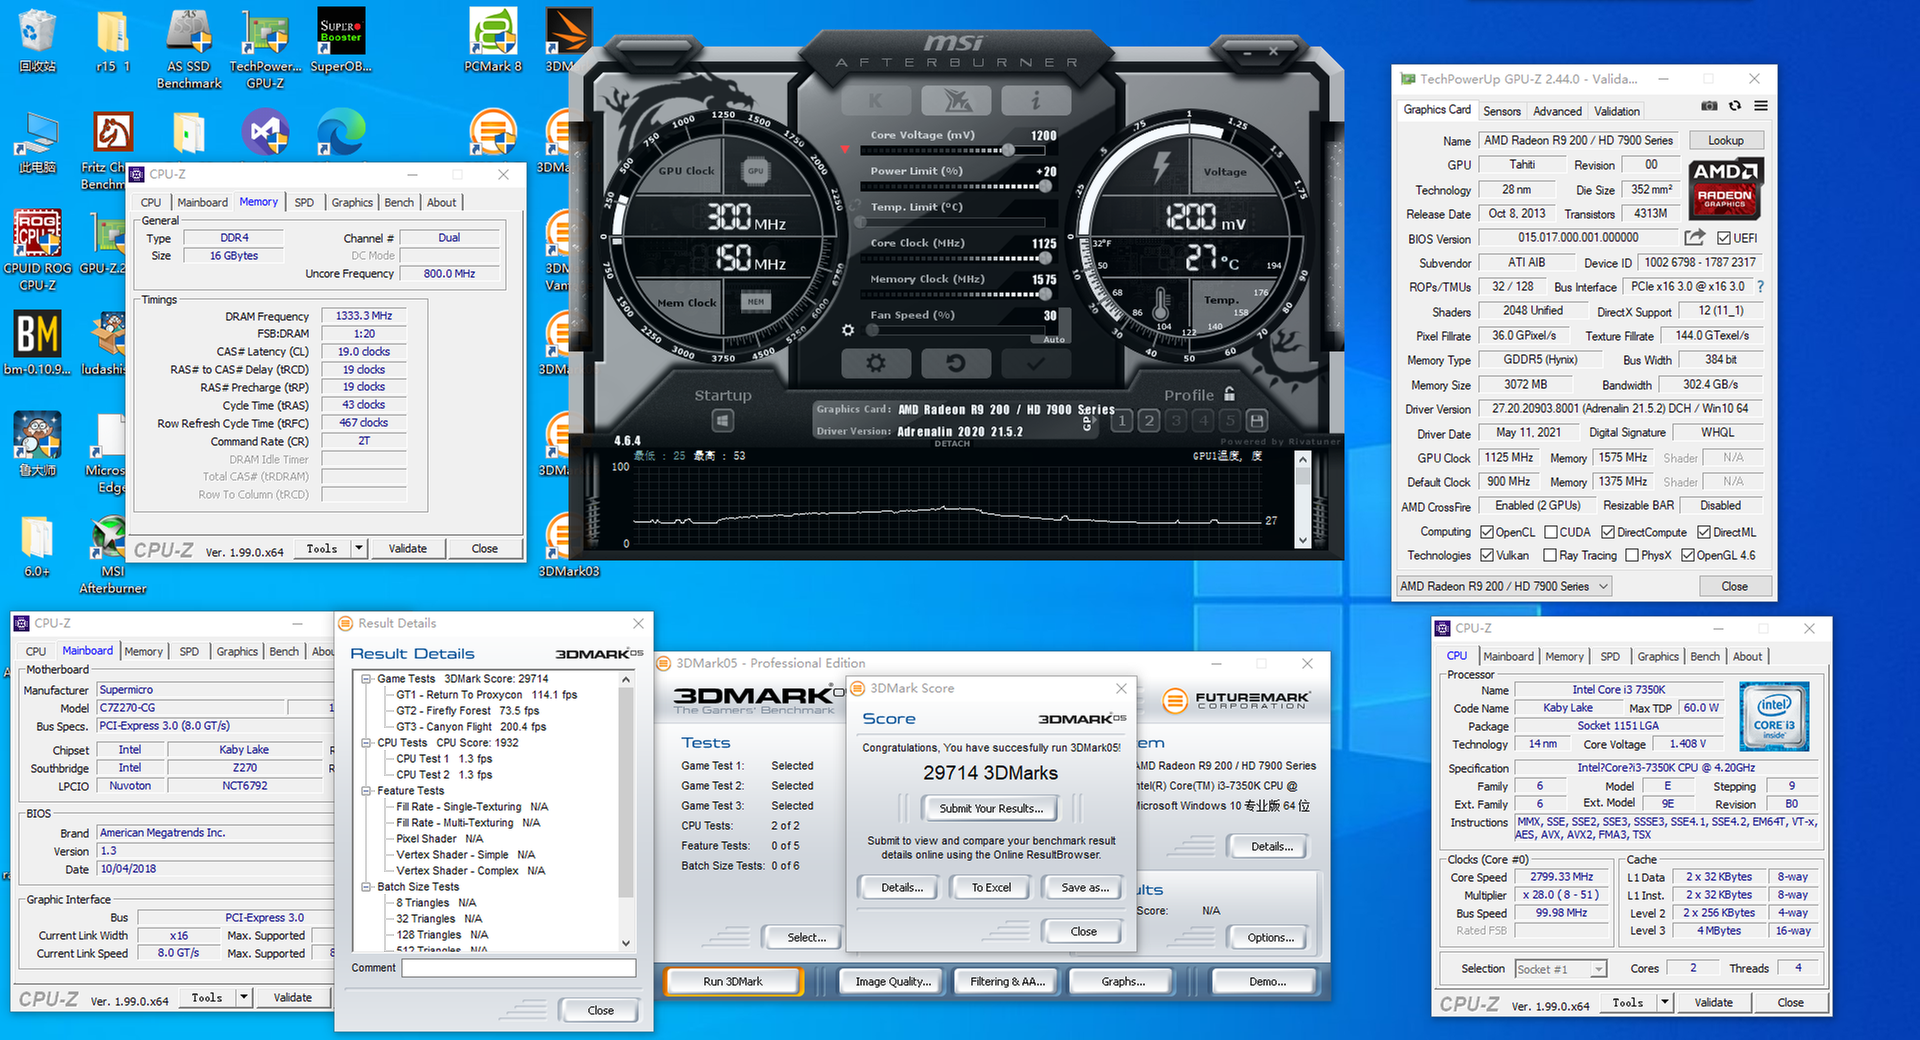
Task: Toggle the OpenGL 4.6 checkbox in GPU-Z
Action: (1688, 555)
